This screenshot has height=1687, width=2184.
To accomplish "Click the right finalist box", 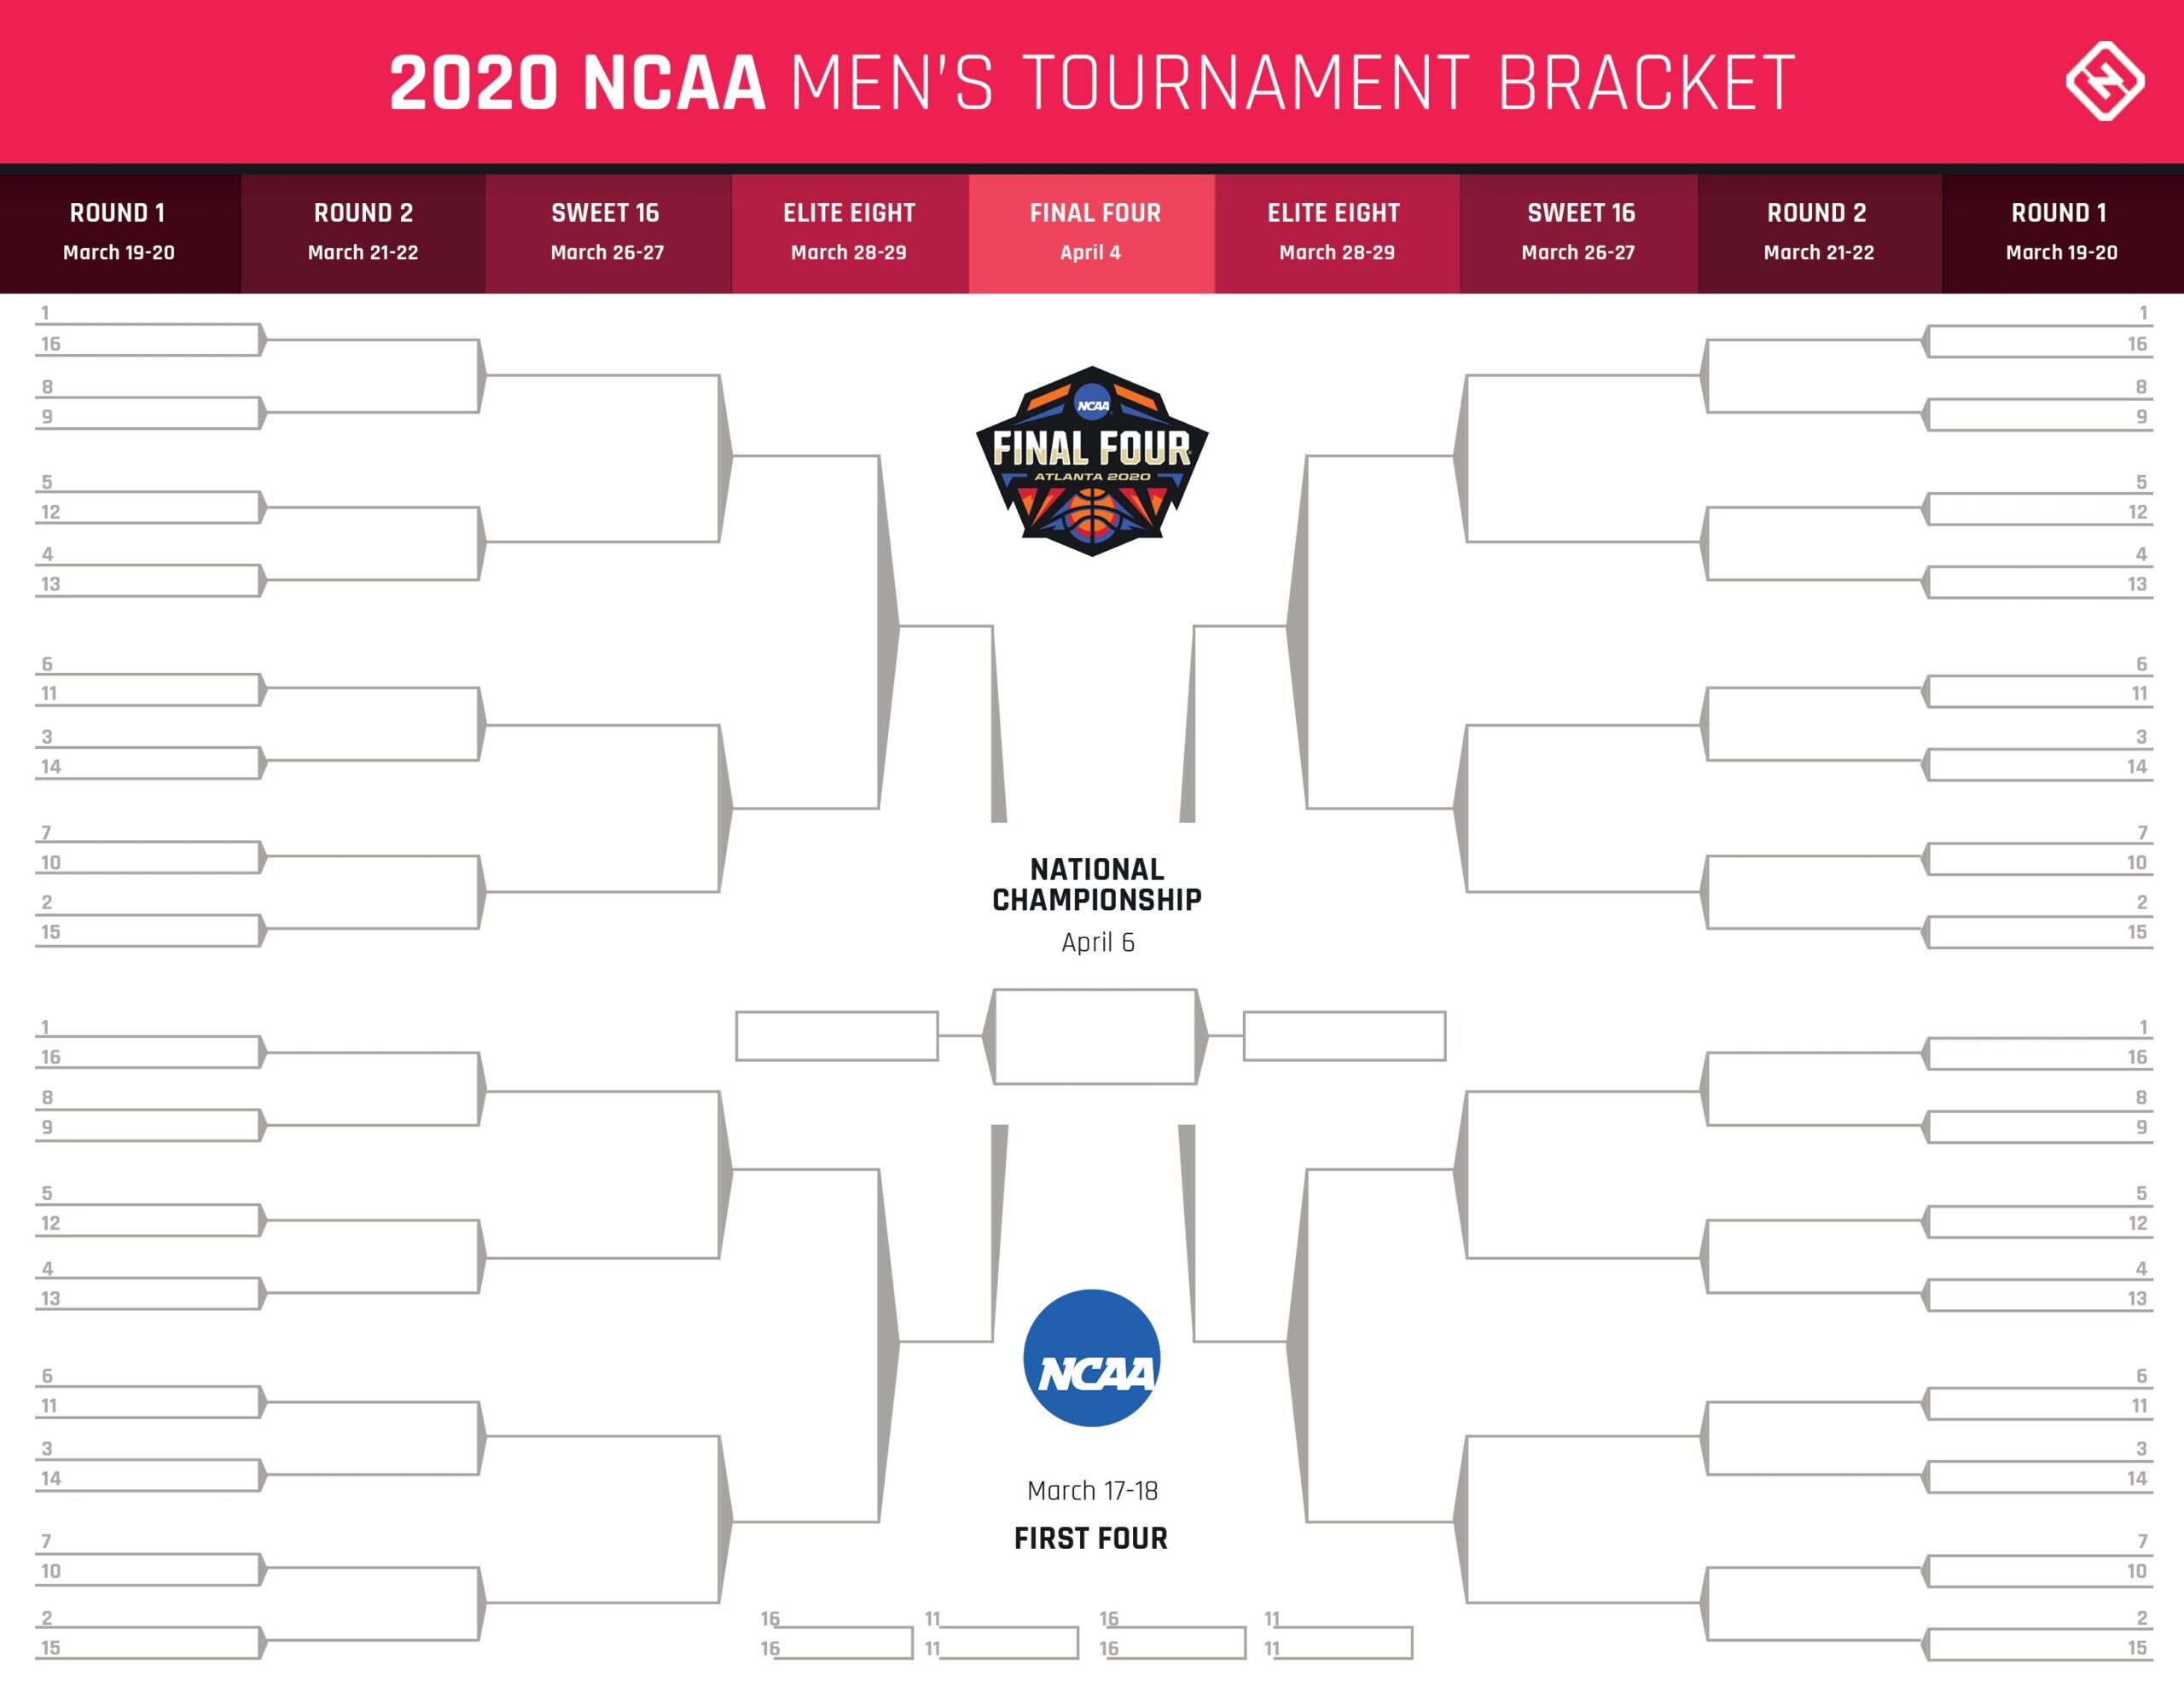I will [1343, 1035].
